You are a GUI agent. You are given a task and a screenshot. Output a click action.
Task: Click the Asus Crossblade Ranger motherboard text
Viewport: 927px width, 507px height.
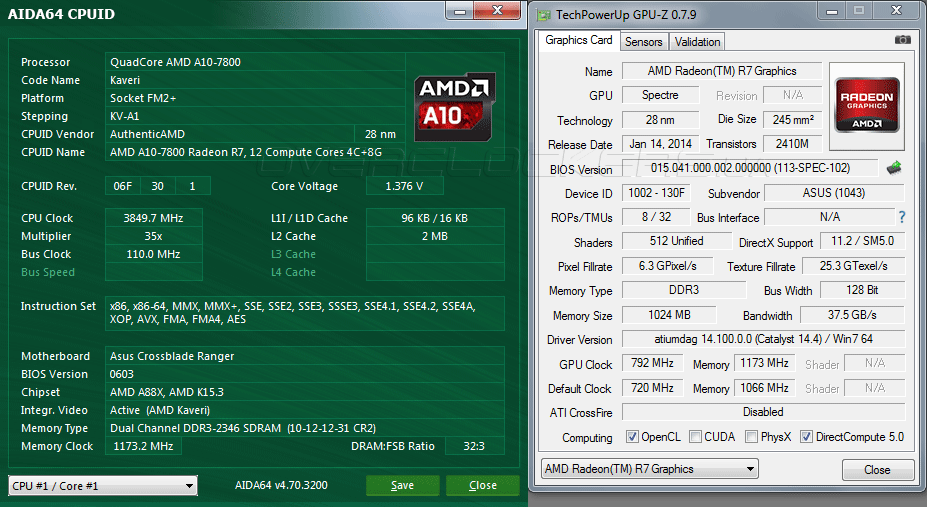pos(172,356)
